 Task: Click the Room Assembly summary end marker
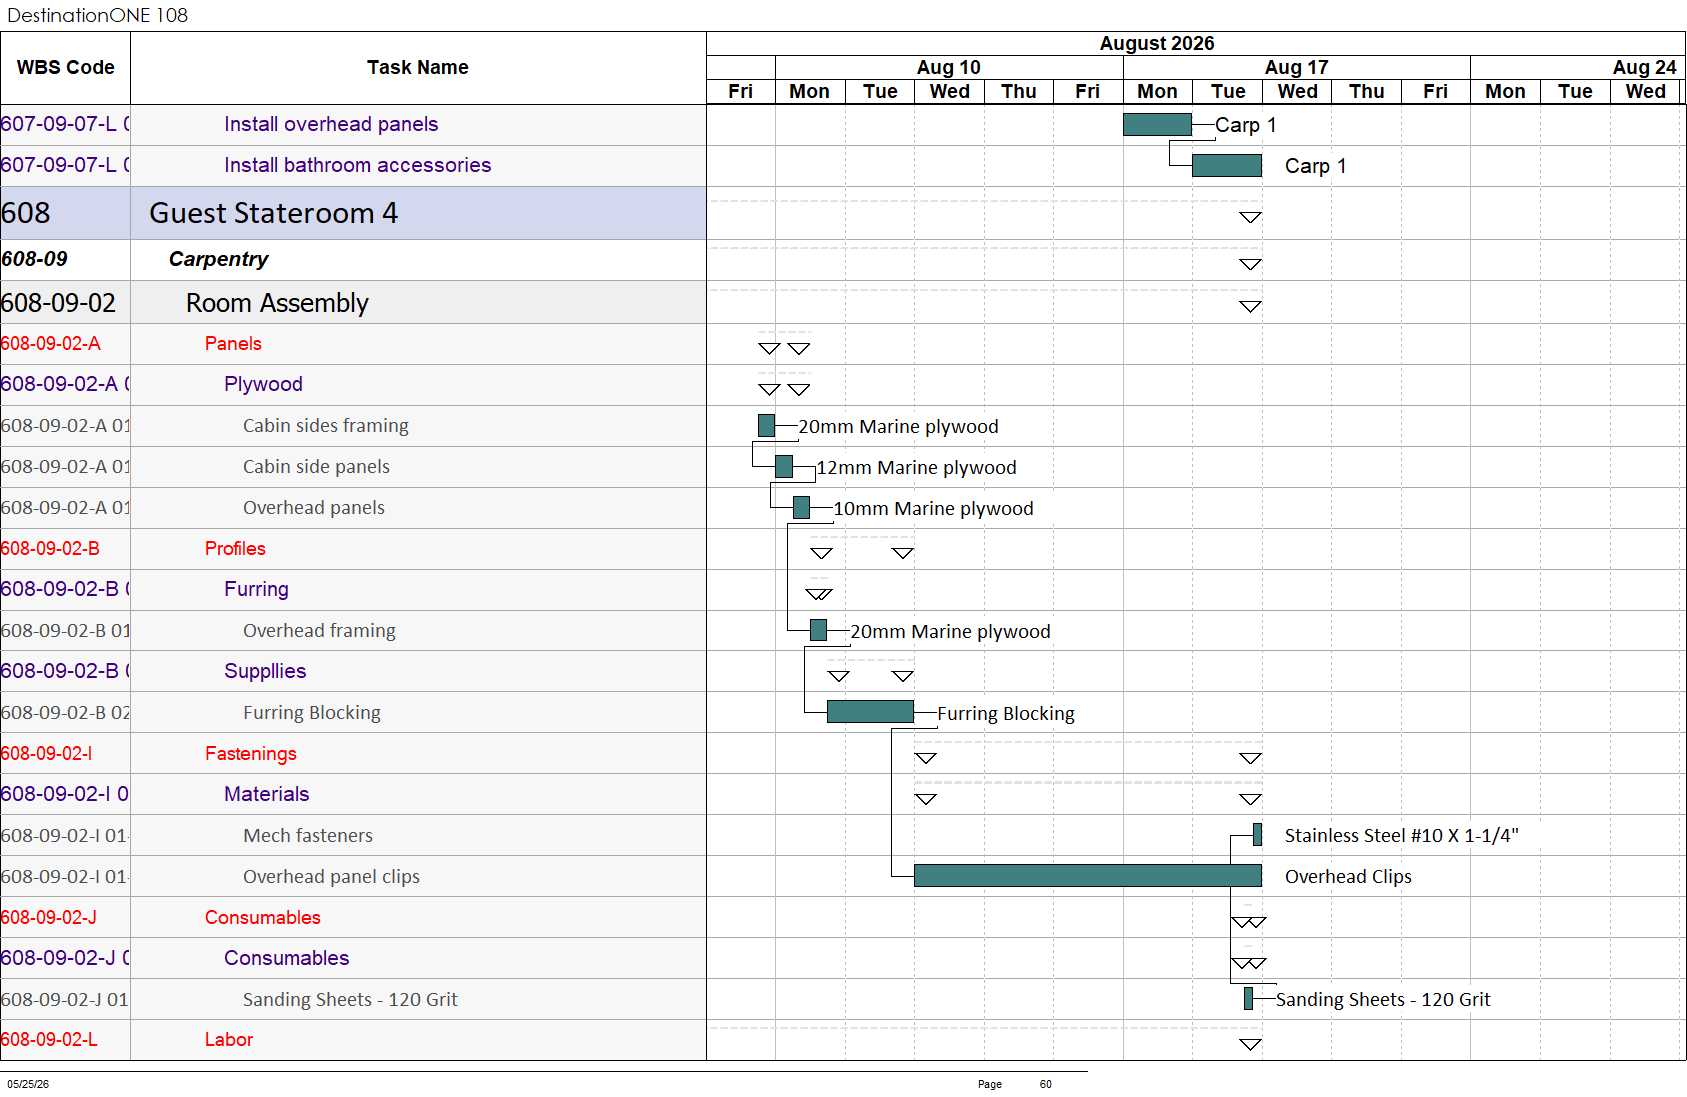pyautogui.click(x=1250, y=306)
